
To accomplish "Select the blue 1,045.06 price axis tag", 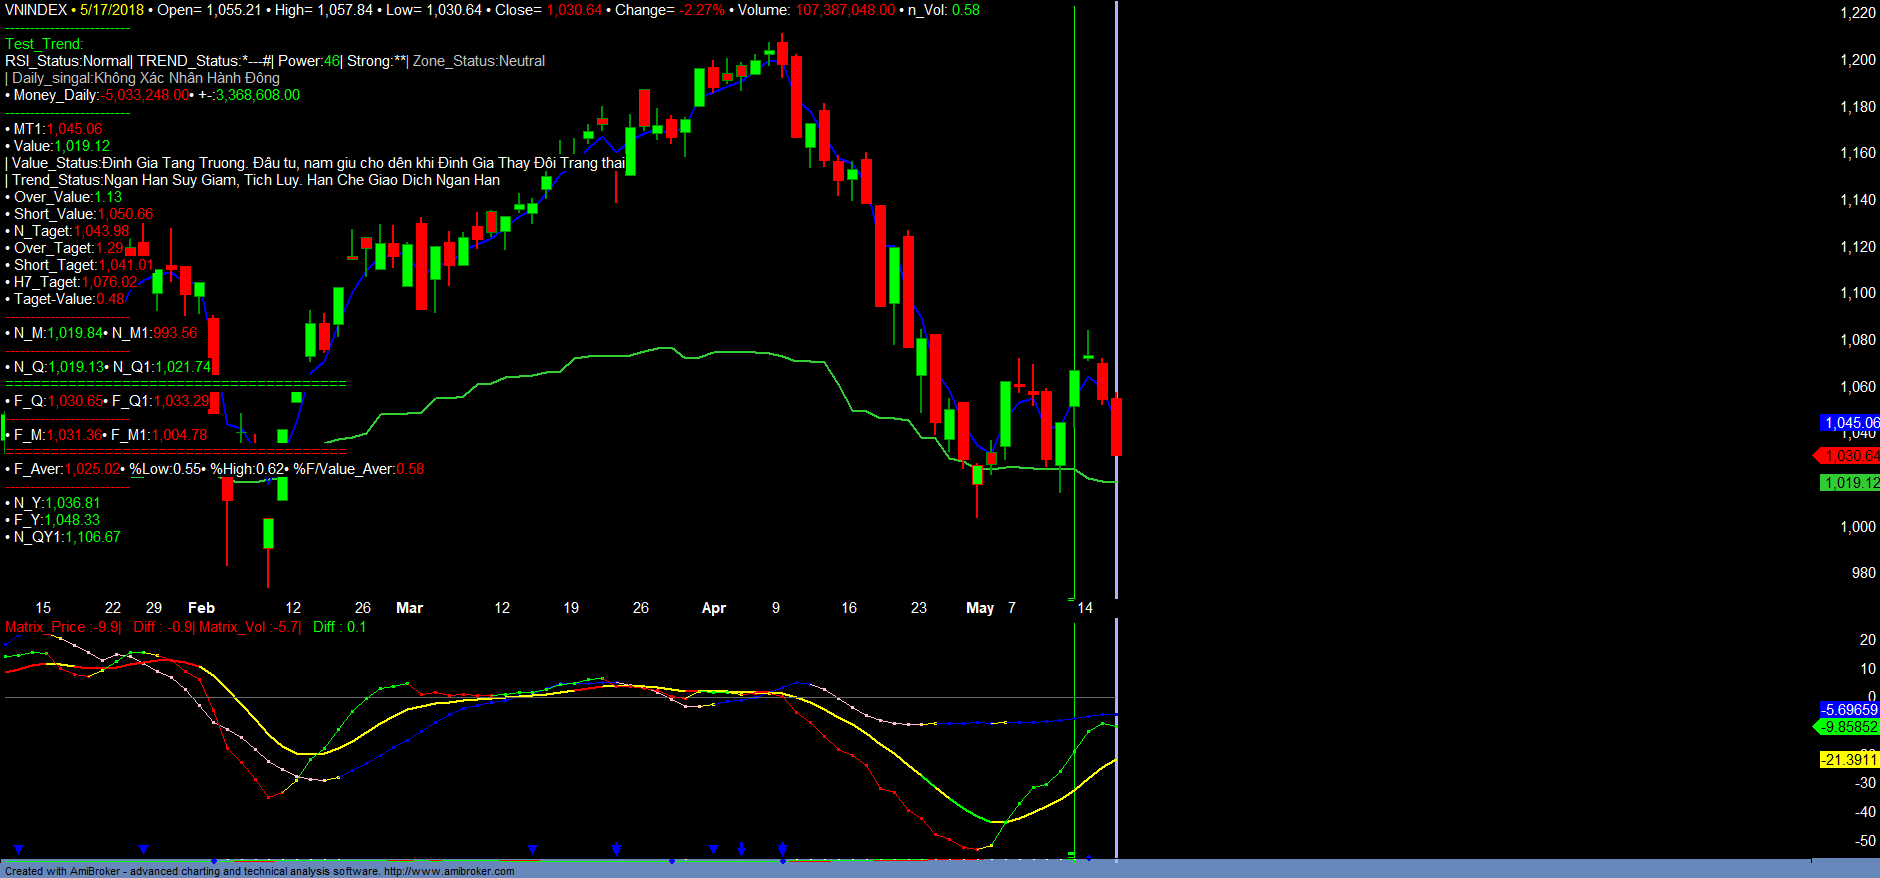I will (x=1850, y=423).
